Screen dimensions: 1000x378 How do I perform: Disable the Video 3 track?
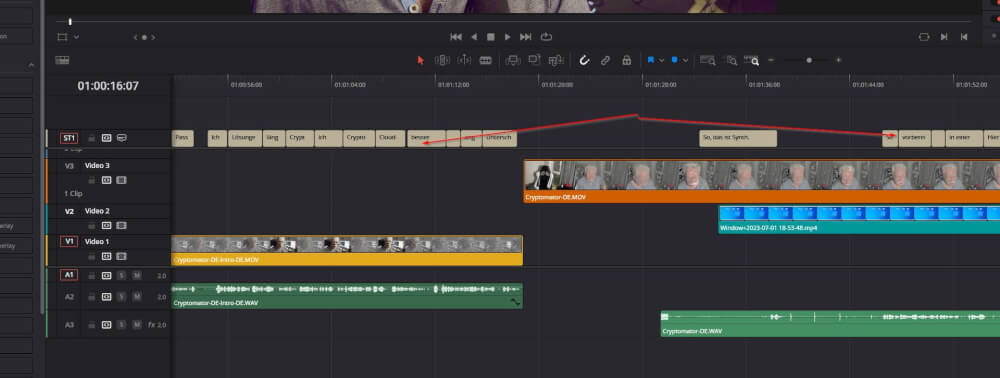[121, 180]
